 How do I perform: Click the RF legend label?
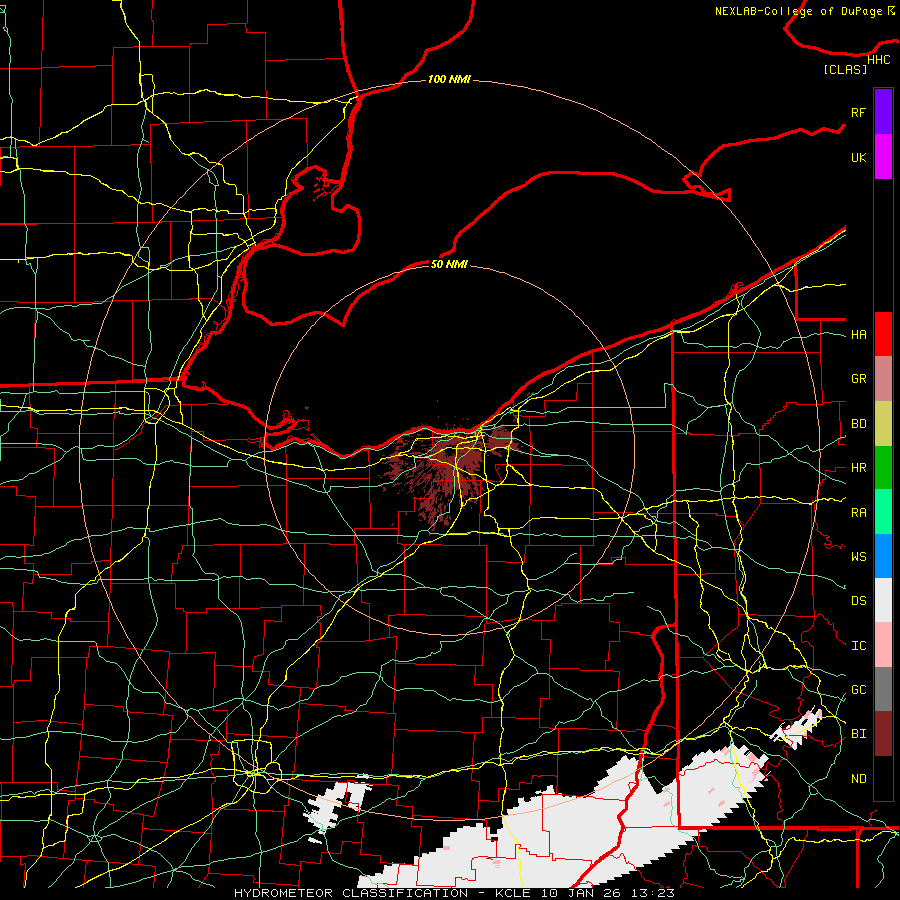pyautogui.click(x=858, y=112)
